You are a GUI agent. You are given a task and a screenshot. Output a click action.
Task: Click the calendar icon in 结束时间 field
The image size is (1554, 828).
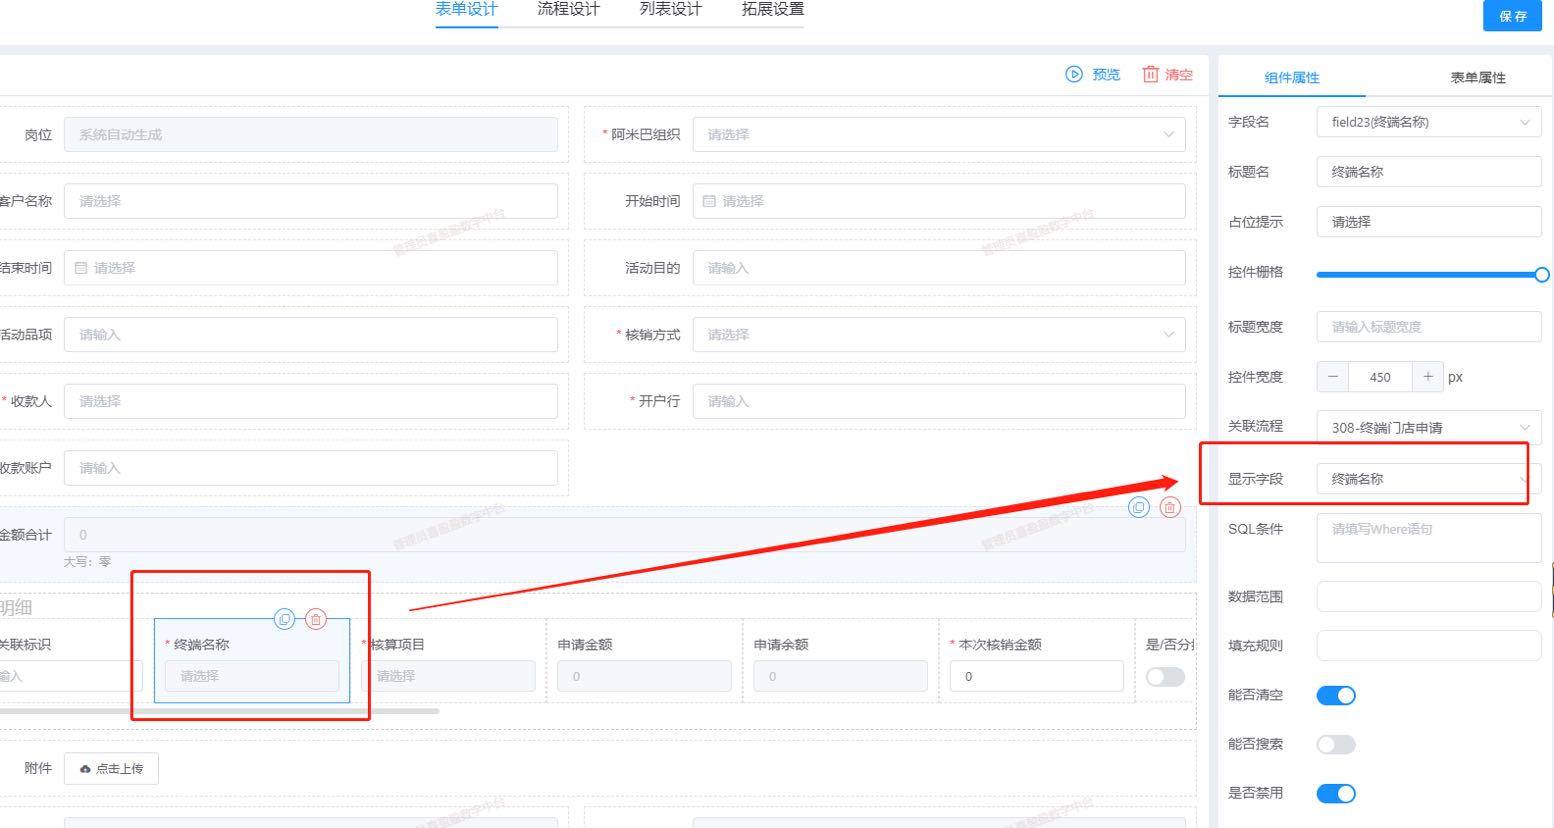[x=80, y=267]
